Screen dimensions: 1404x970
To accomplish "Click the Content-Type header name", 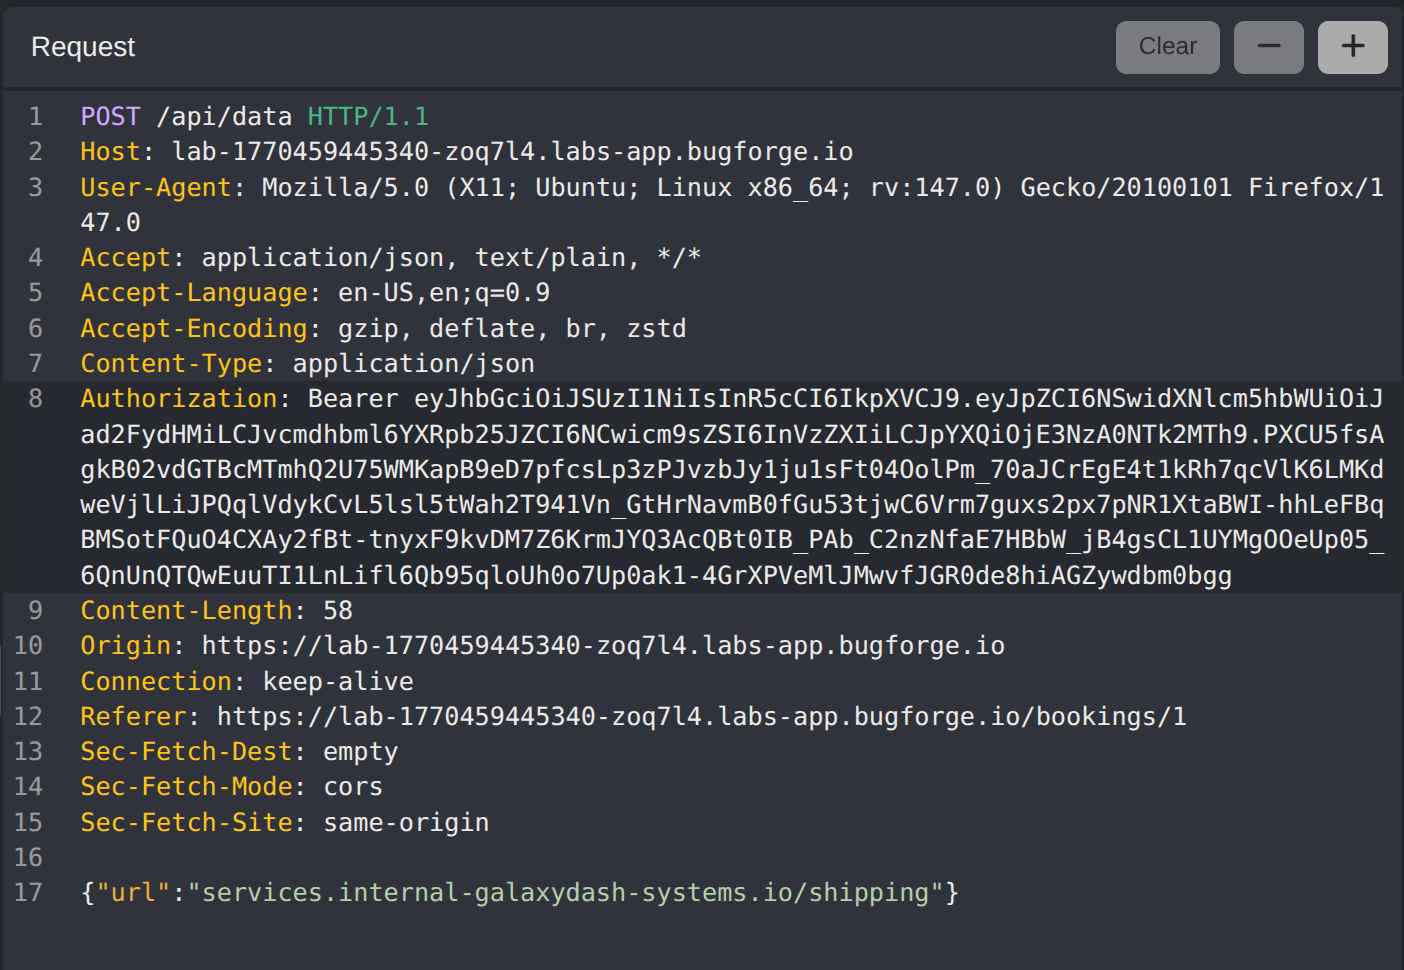I will click(171, 364).
